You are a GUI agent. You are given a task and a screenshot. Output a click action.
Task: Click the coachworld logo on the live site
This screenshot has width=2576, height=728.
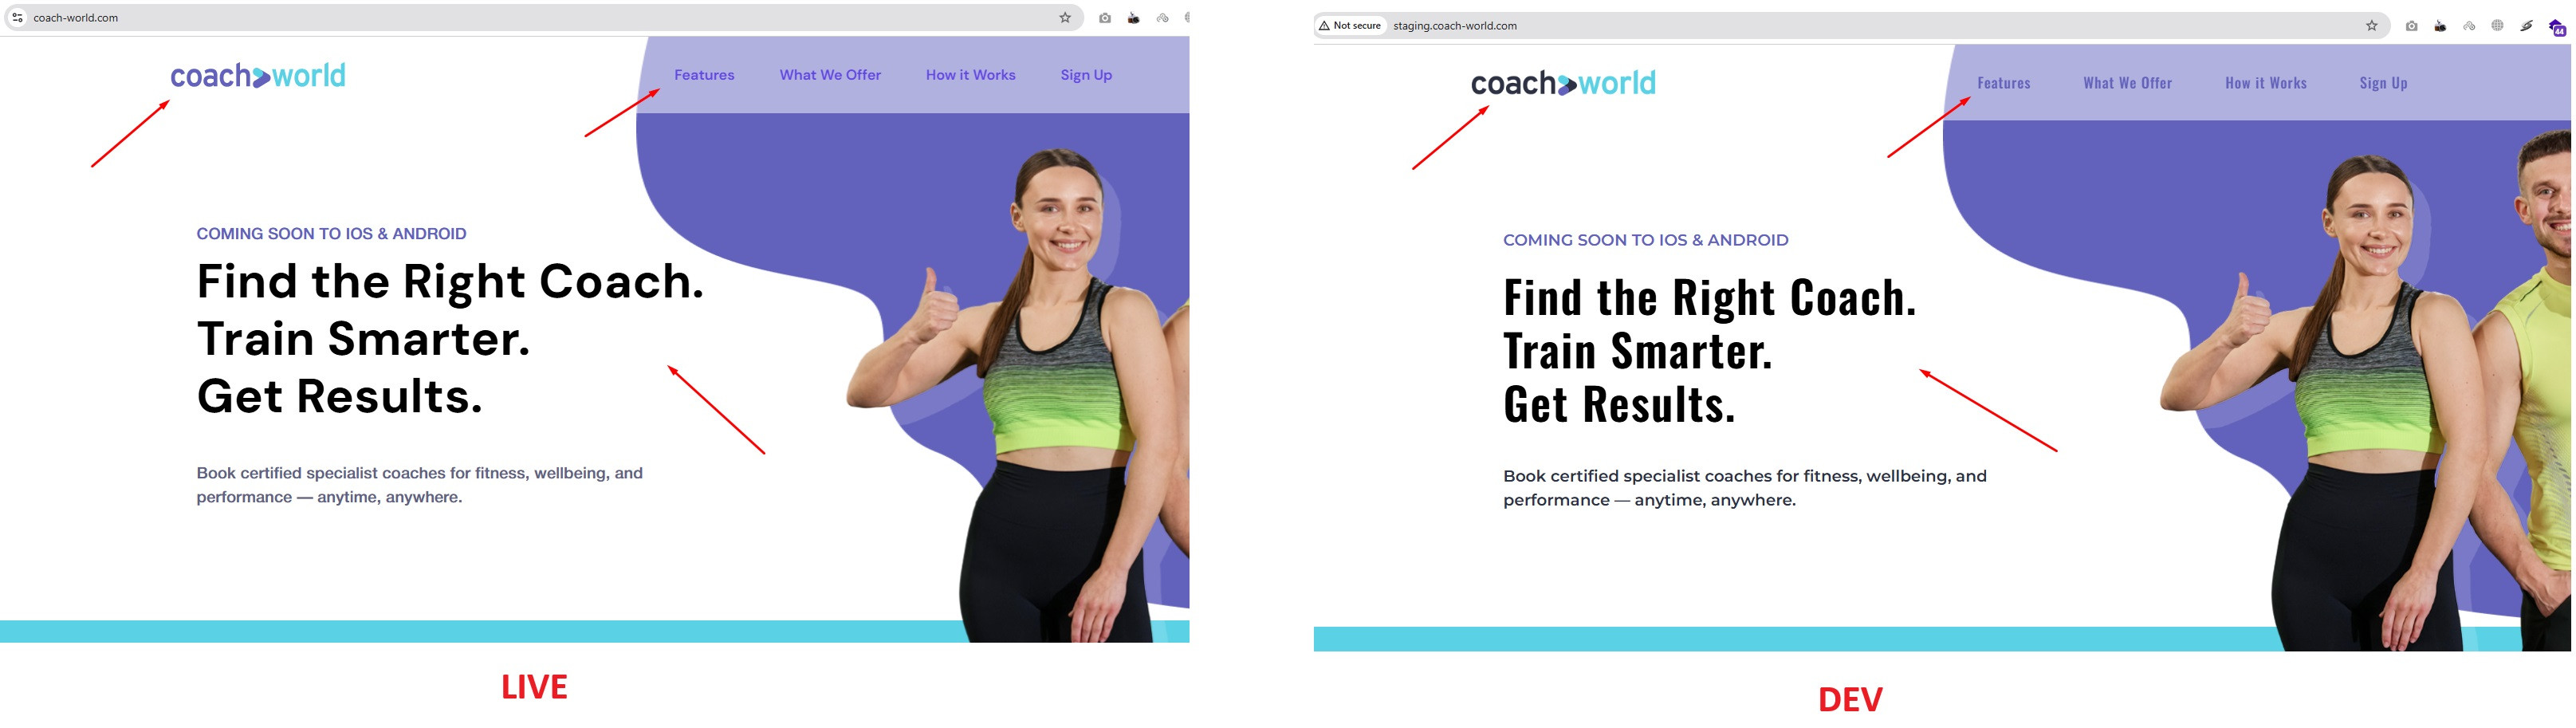(258, 76)
